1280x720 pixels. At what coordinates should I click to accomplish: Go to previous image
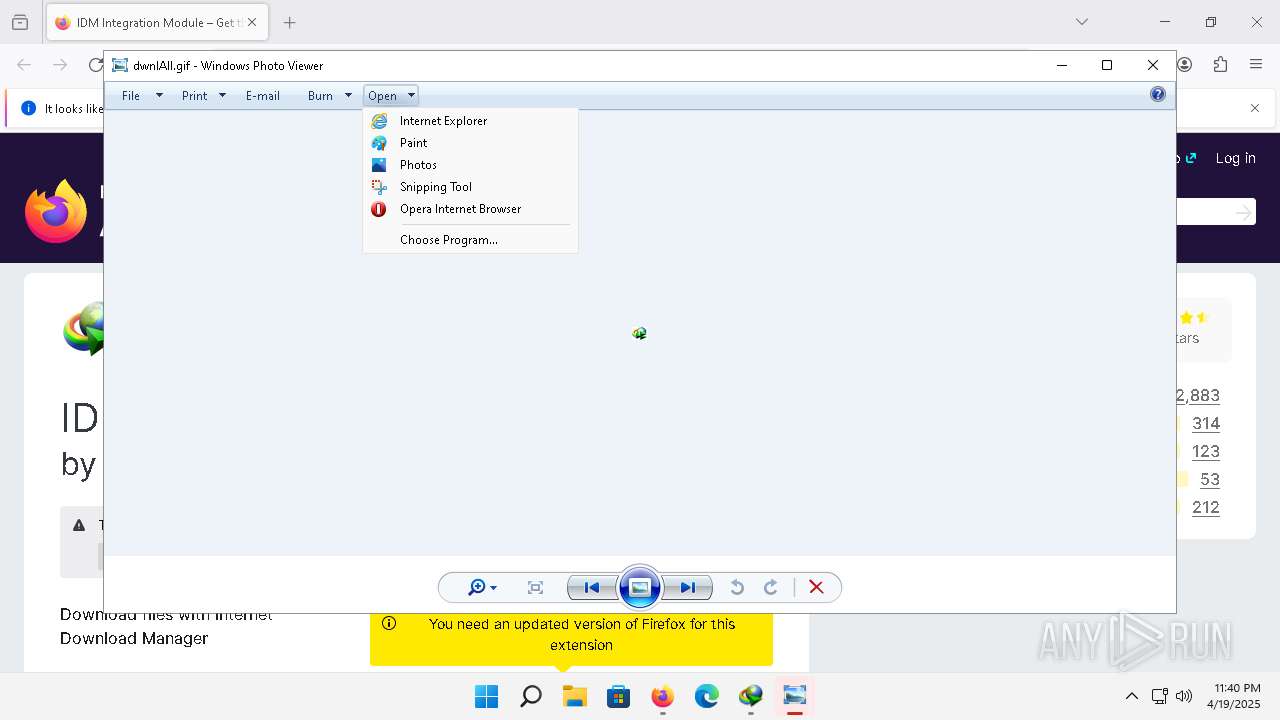pyautogui.click(x=592, y=588)
